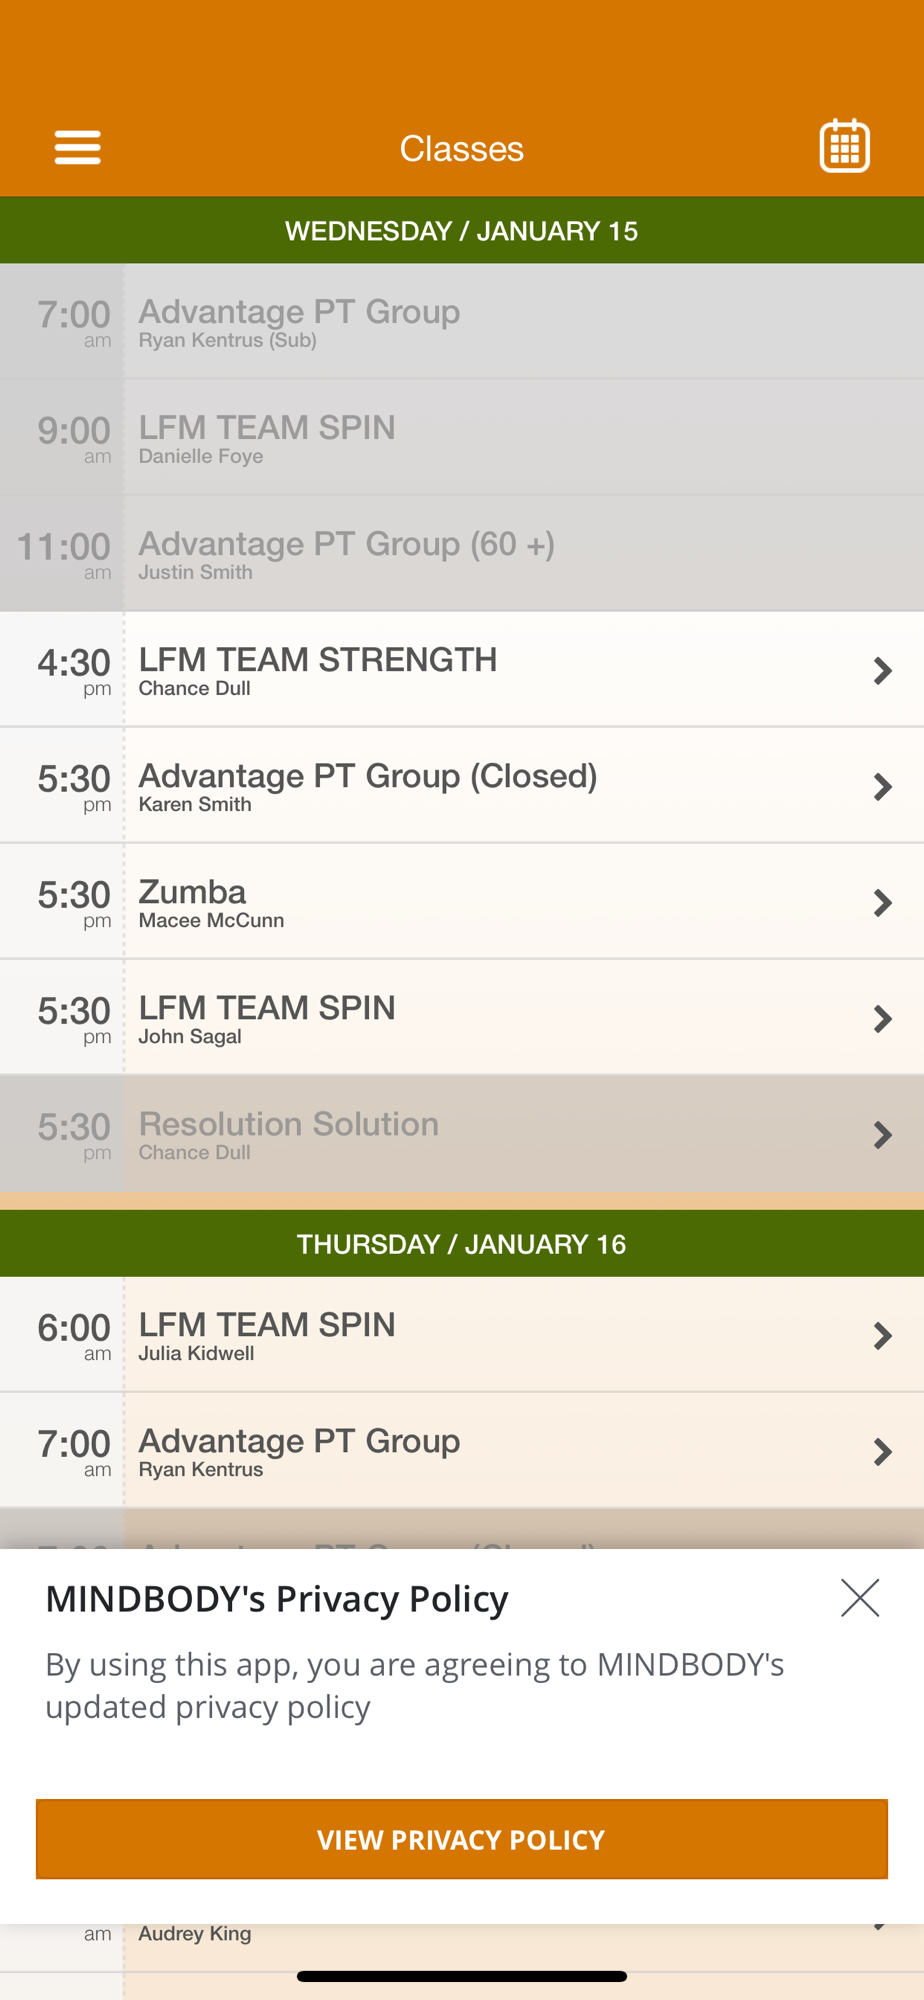The height and width of the screenshot is (2000, 924).
Task: Tap the Thursday / January 16 header
Action: 461,1244
